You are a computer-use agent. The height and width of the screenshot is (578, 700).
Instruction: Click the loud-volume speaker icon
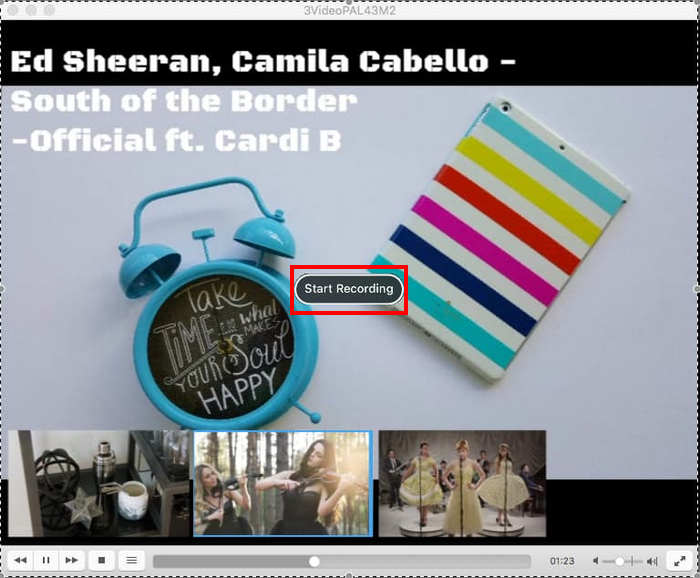coord(652,561)
